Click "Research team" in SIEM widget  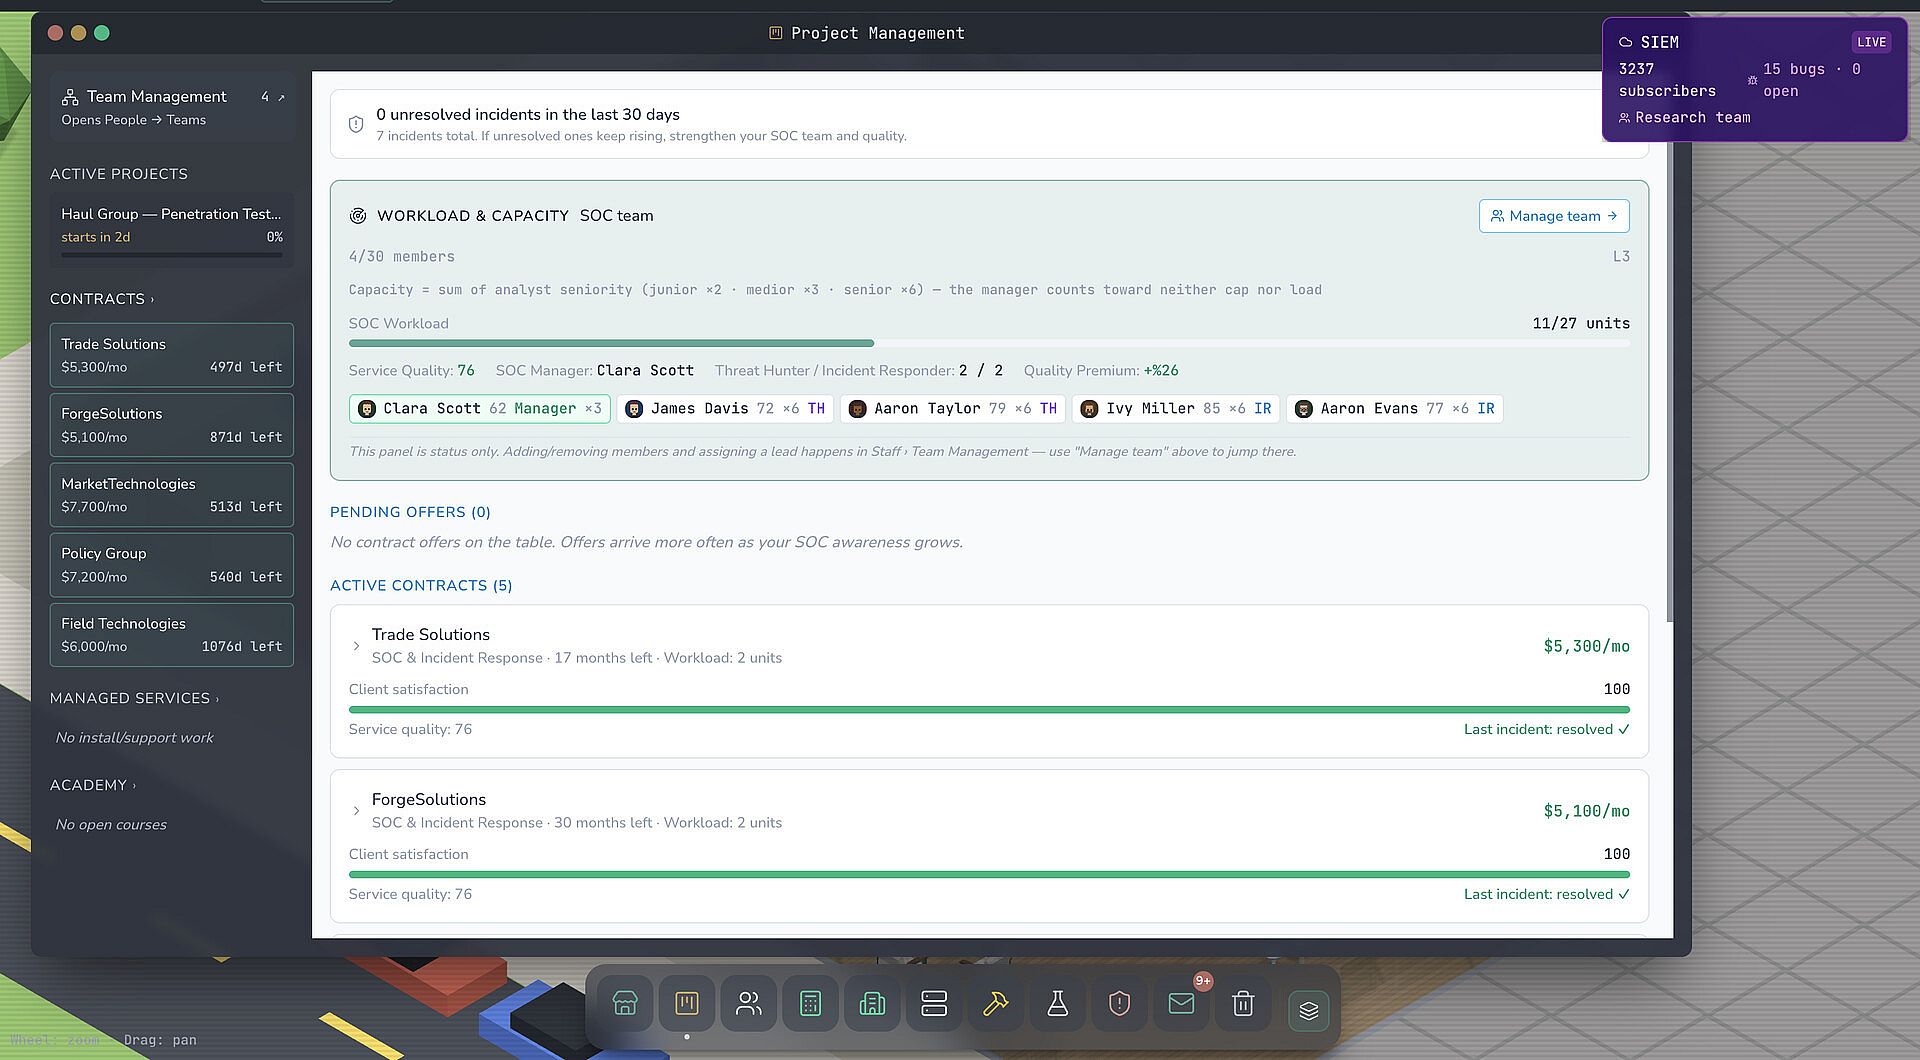click(x=1692, y=118)
